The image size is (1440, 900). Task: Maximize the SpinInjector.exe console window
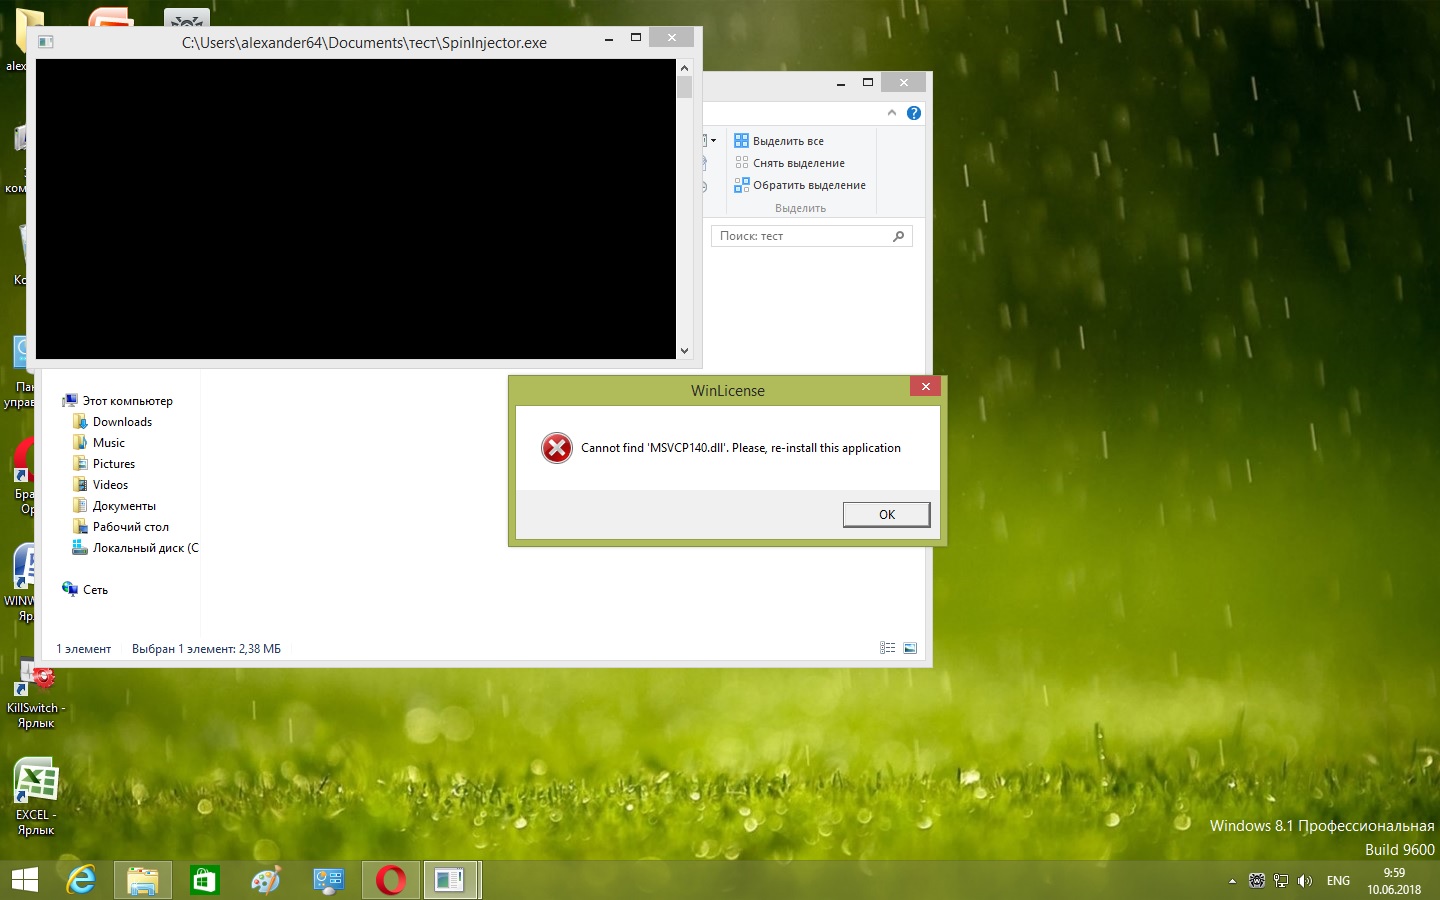[635, 38]
